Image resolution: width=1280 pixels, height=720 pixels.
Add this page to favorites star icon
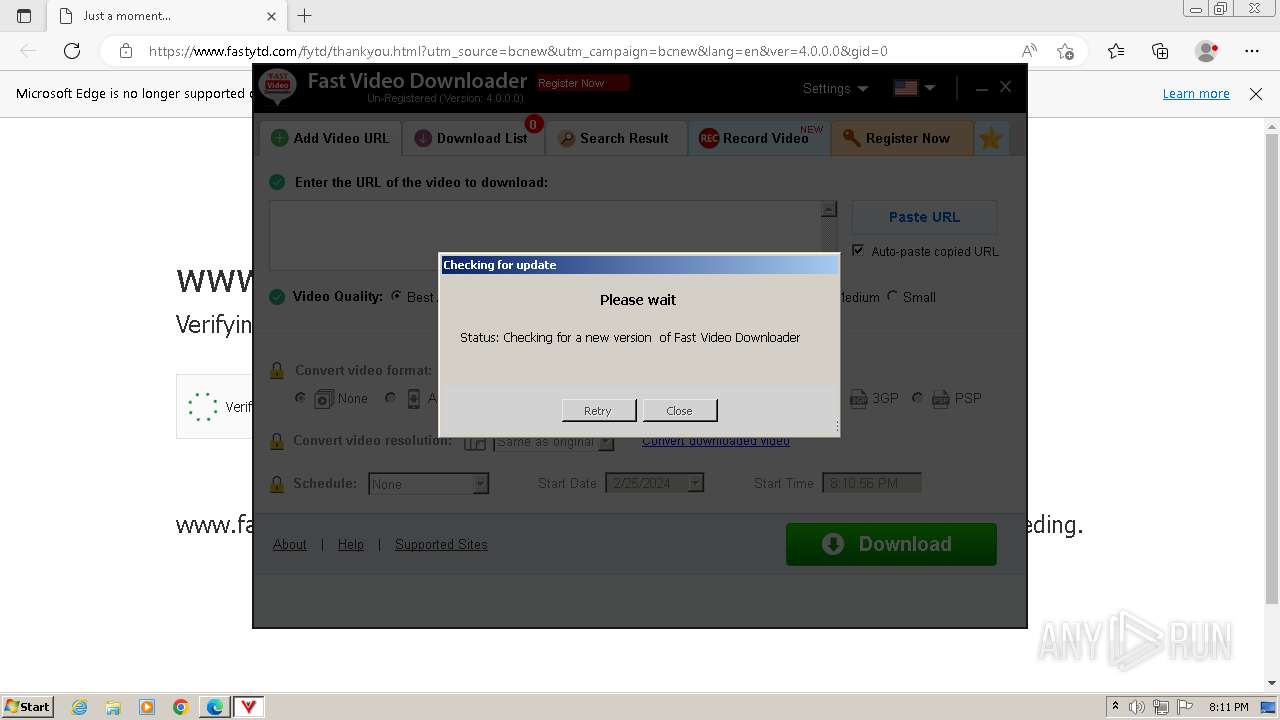tap(1065, 51)
